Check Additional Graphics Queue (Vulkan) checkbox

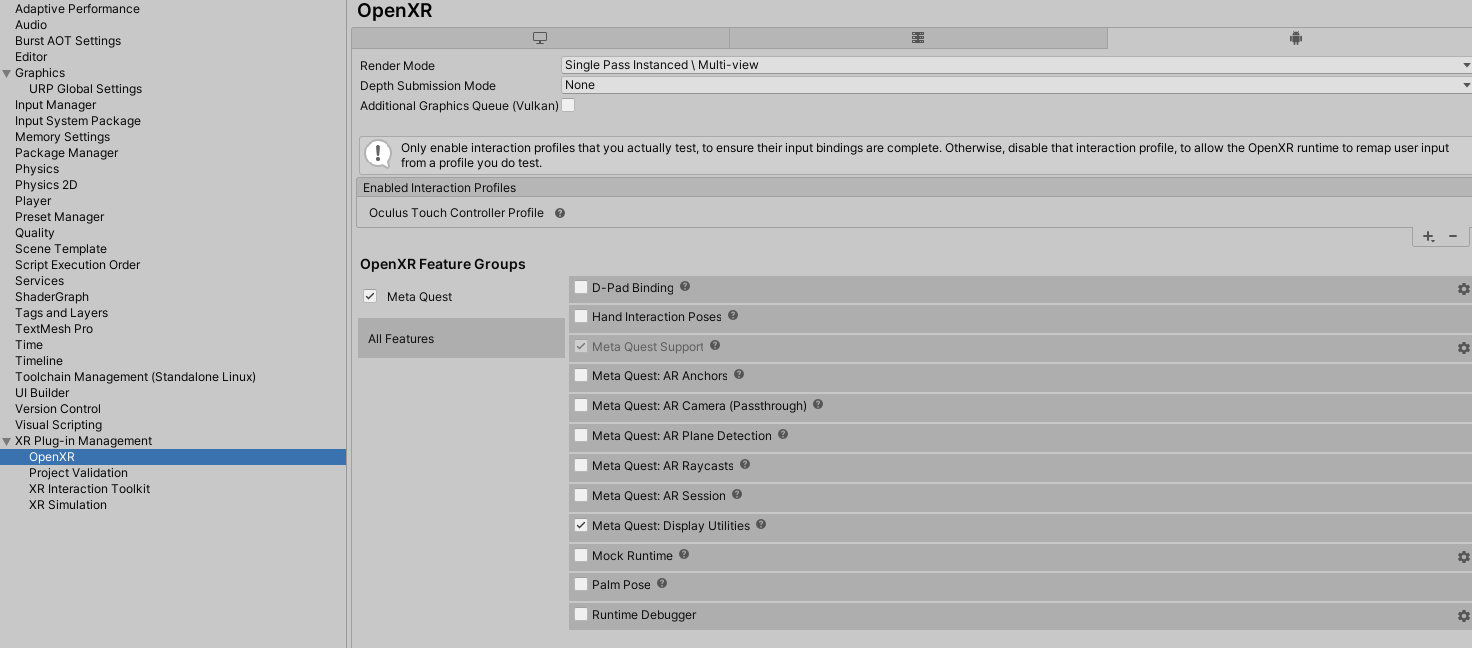(x=568, y=105)
